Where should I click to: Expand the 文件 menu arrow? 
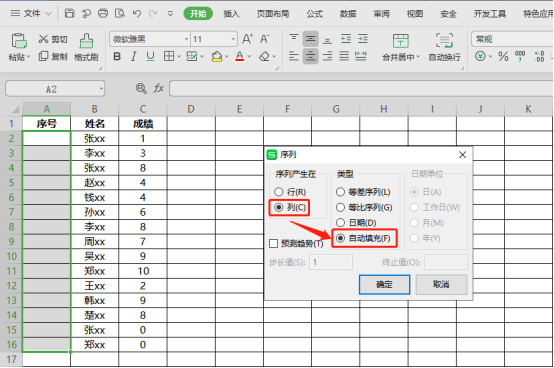(x=48, y=14)
